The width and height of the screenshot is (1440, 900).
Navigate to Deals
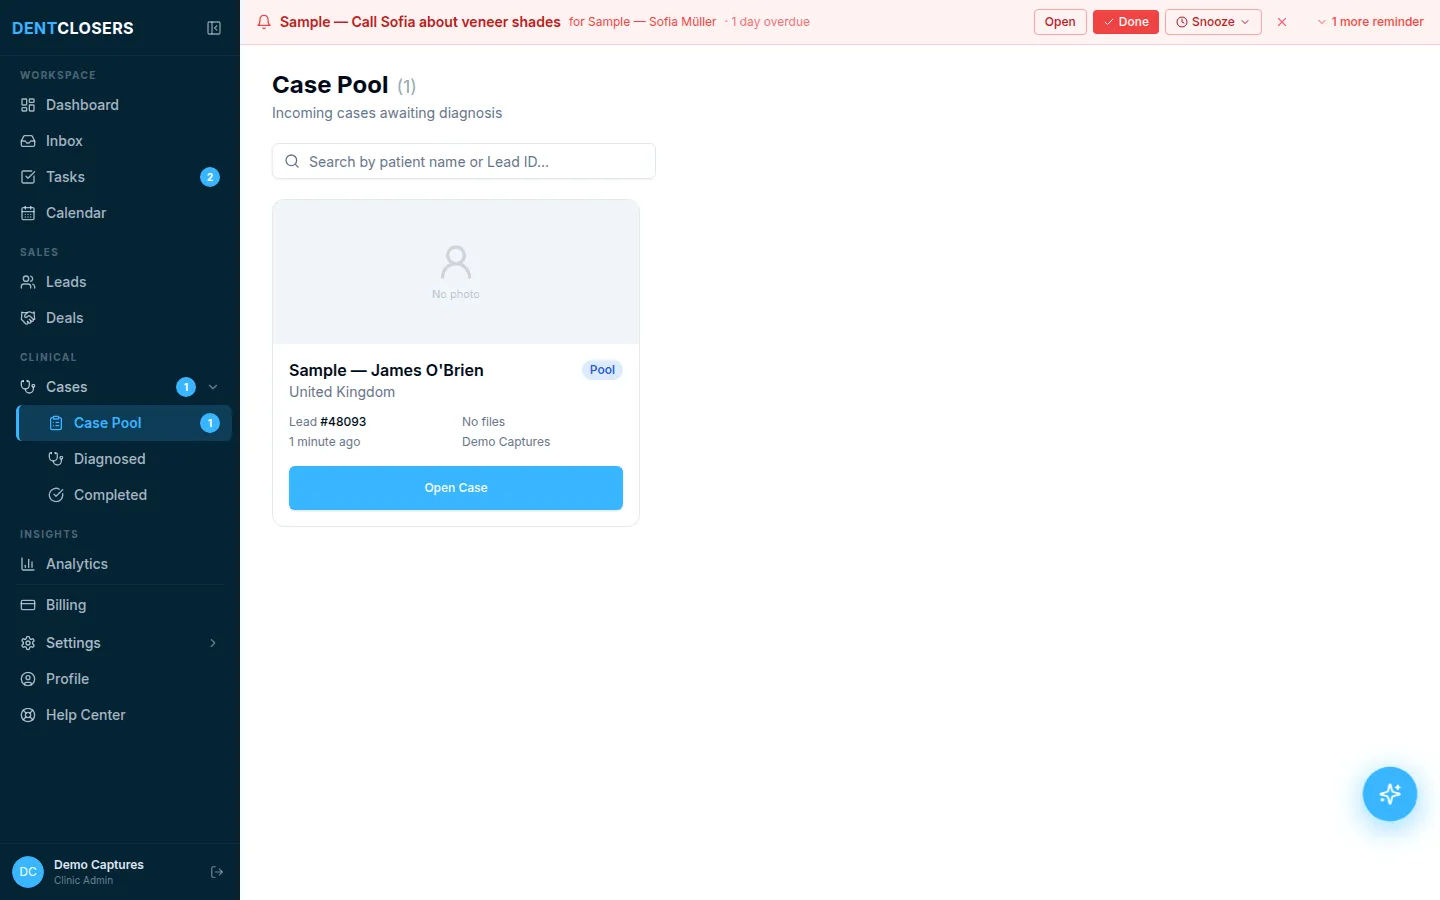(x=120, y=318)
